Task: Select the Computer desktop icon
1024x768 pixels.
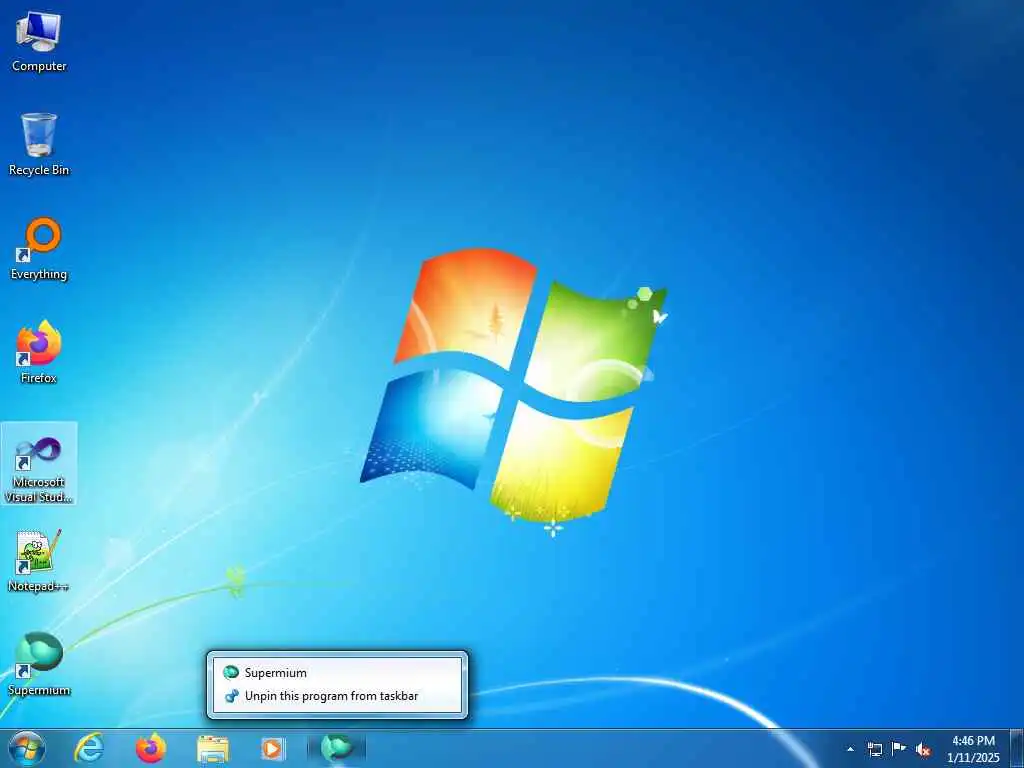Action: pos(39,43)
